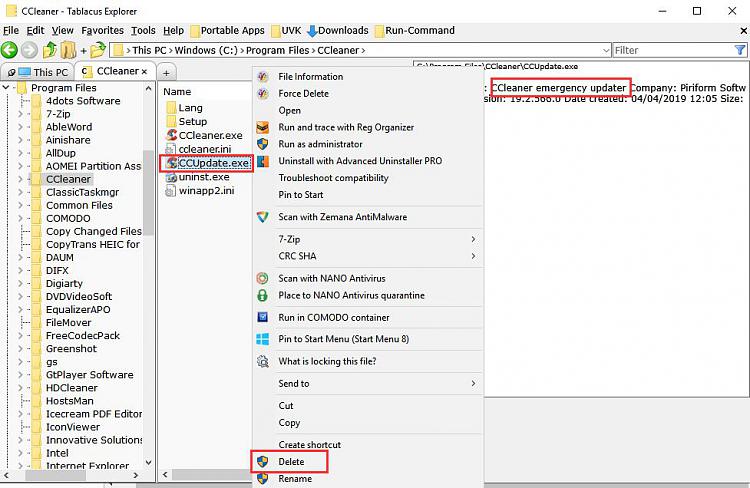Click the Rename shield icon
The height and width of the screenshot is (488, 750).
pyautogui.click(x=263, y=478)
